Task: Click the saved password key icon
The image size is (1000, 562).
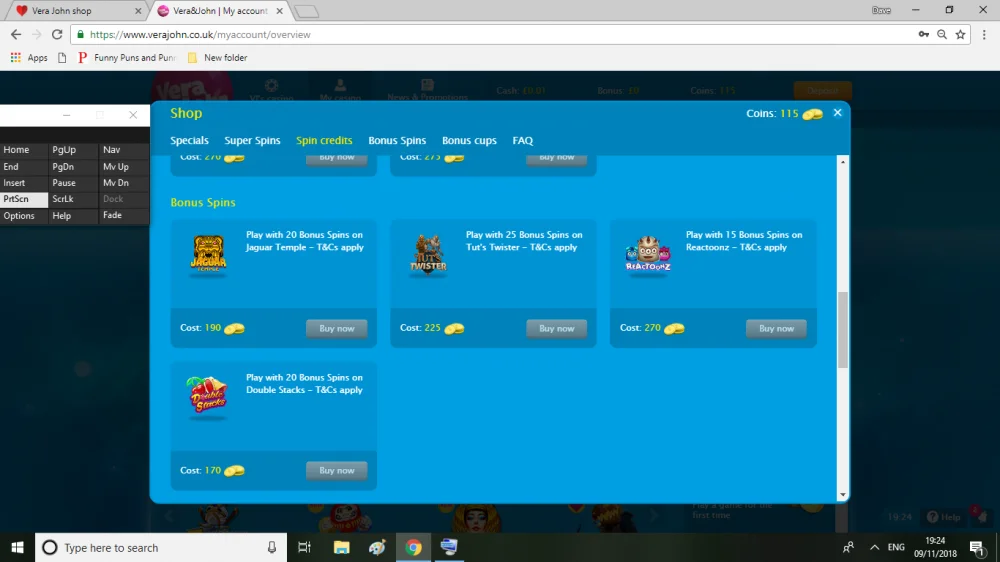Action: (923, 34)
